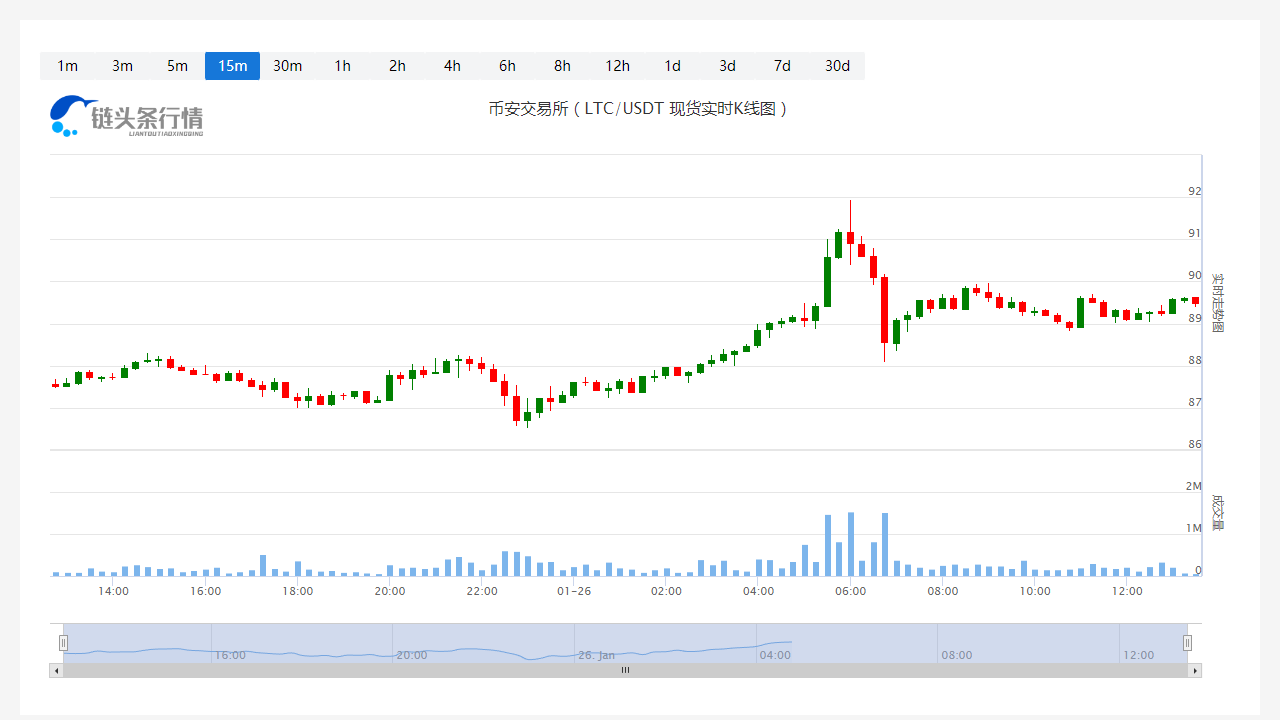Choose the 1h timeframe
1280x720 pixels.
[x=342, y=66]
